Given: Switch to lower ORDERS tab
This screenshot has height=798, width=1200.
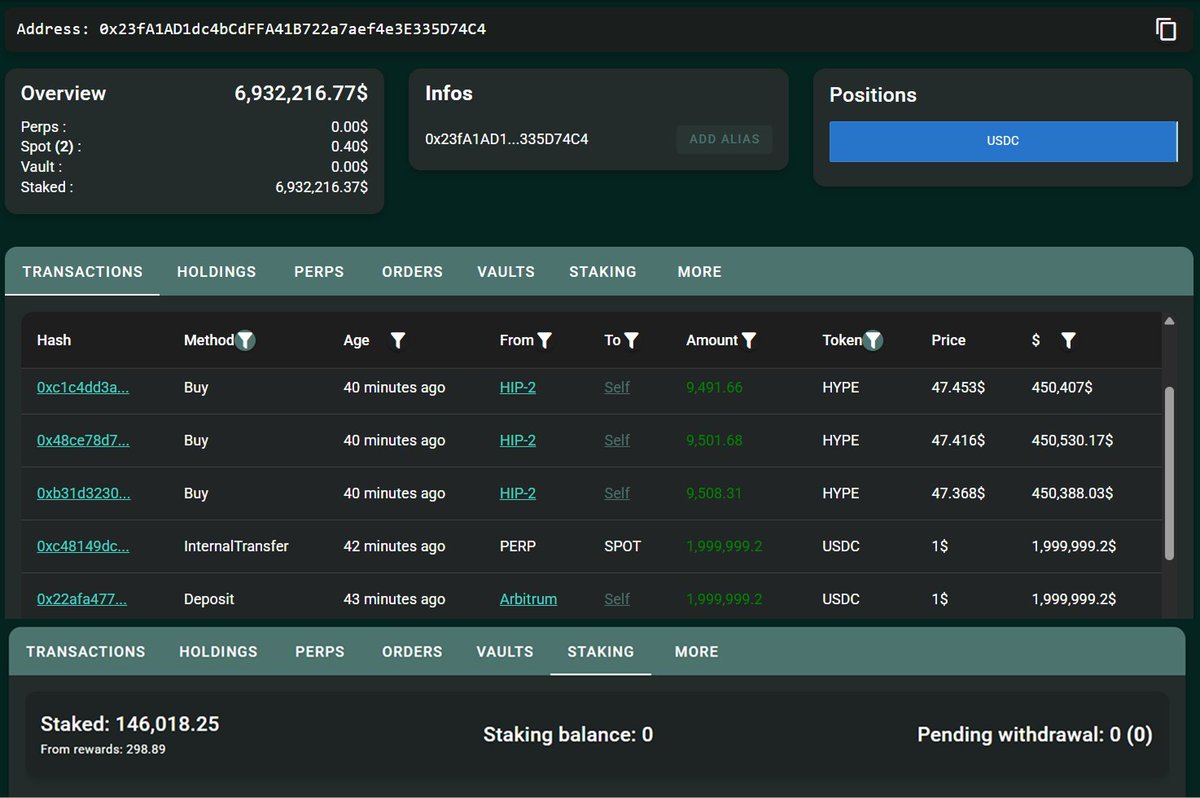Looking at the screenshot, I should tap(412, 652).
